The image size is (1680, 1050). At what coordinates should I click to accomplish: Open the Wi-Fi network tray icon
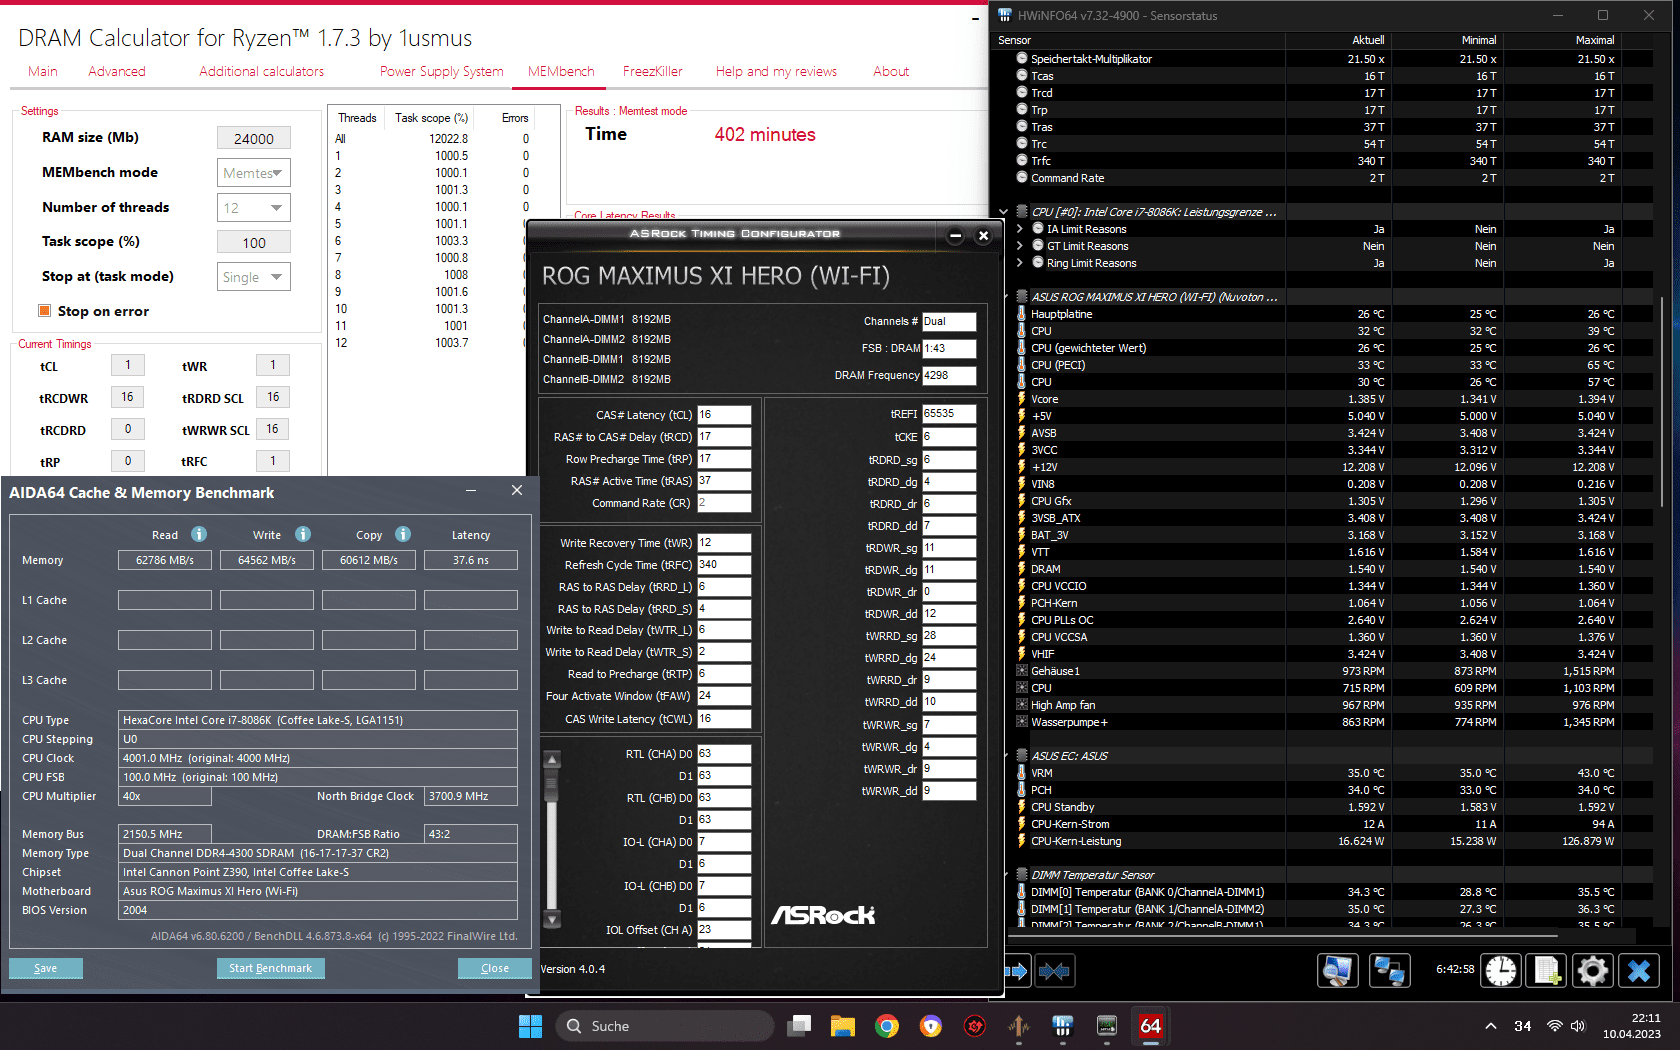click(1554, 1026)
